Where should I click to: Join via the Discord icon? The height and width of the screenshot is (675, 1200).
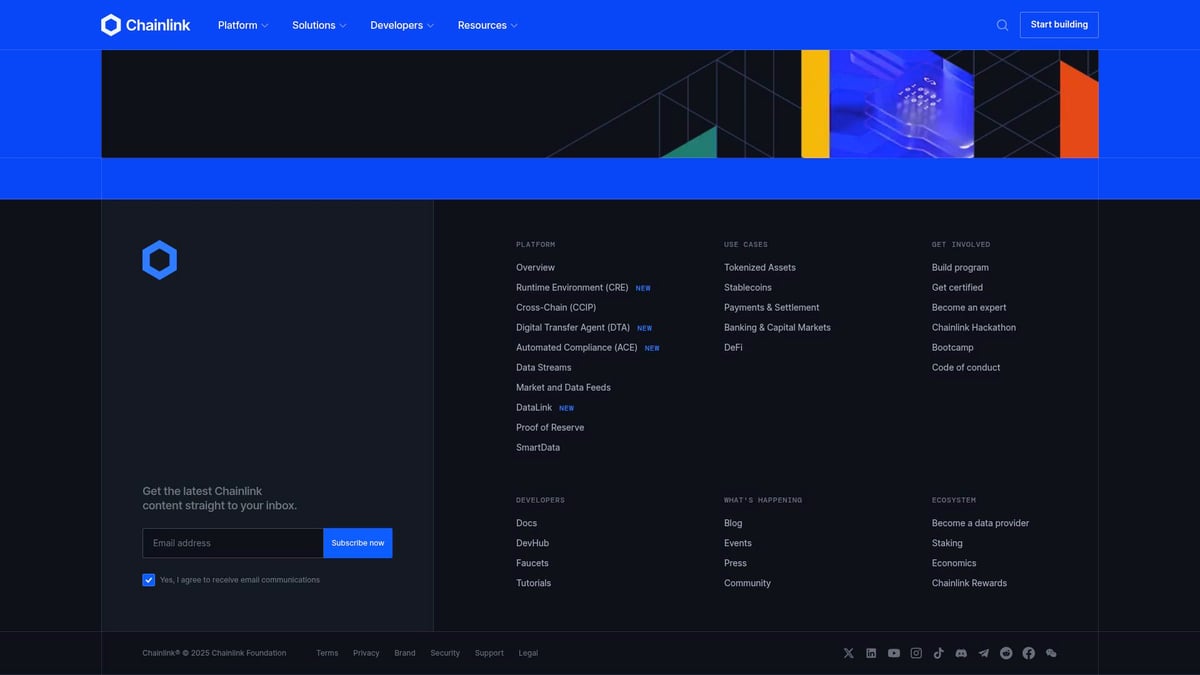pos(961,653)
